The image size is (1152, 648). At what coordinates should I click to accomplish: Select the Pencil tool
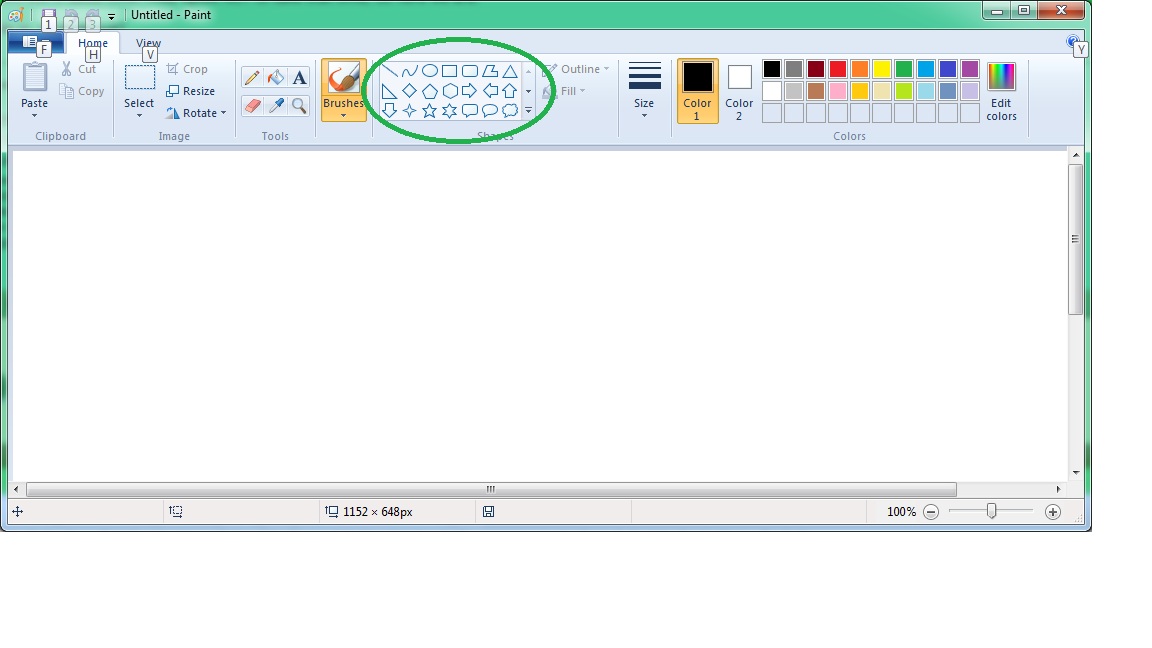click(x=252, y=78)
